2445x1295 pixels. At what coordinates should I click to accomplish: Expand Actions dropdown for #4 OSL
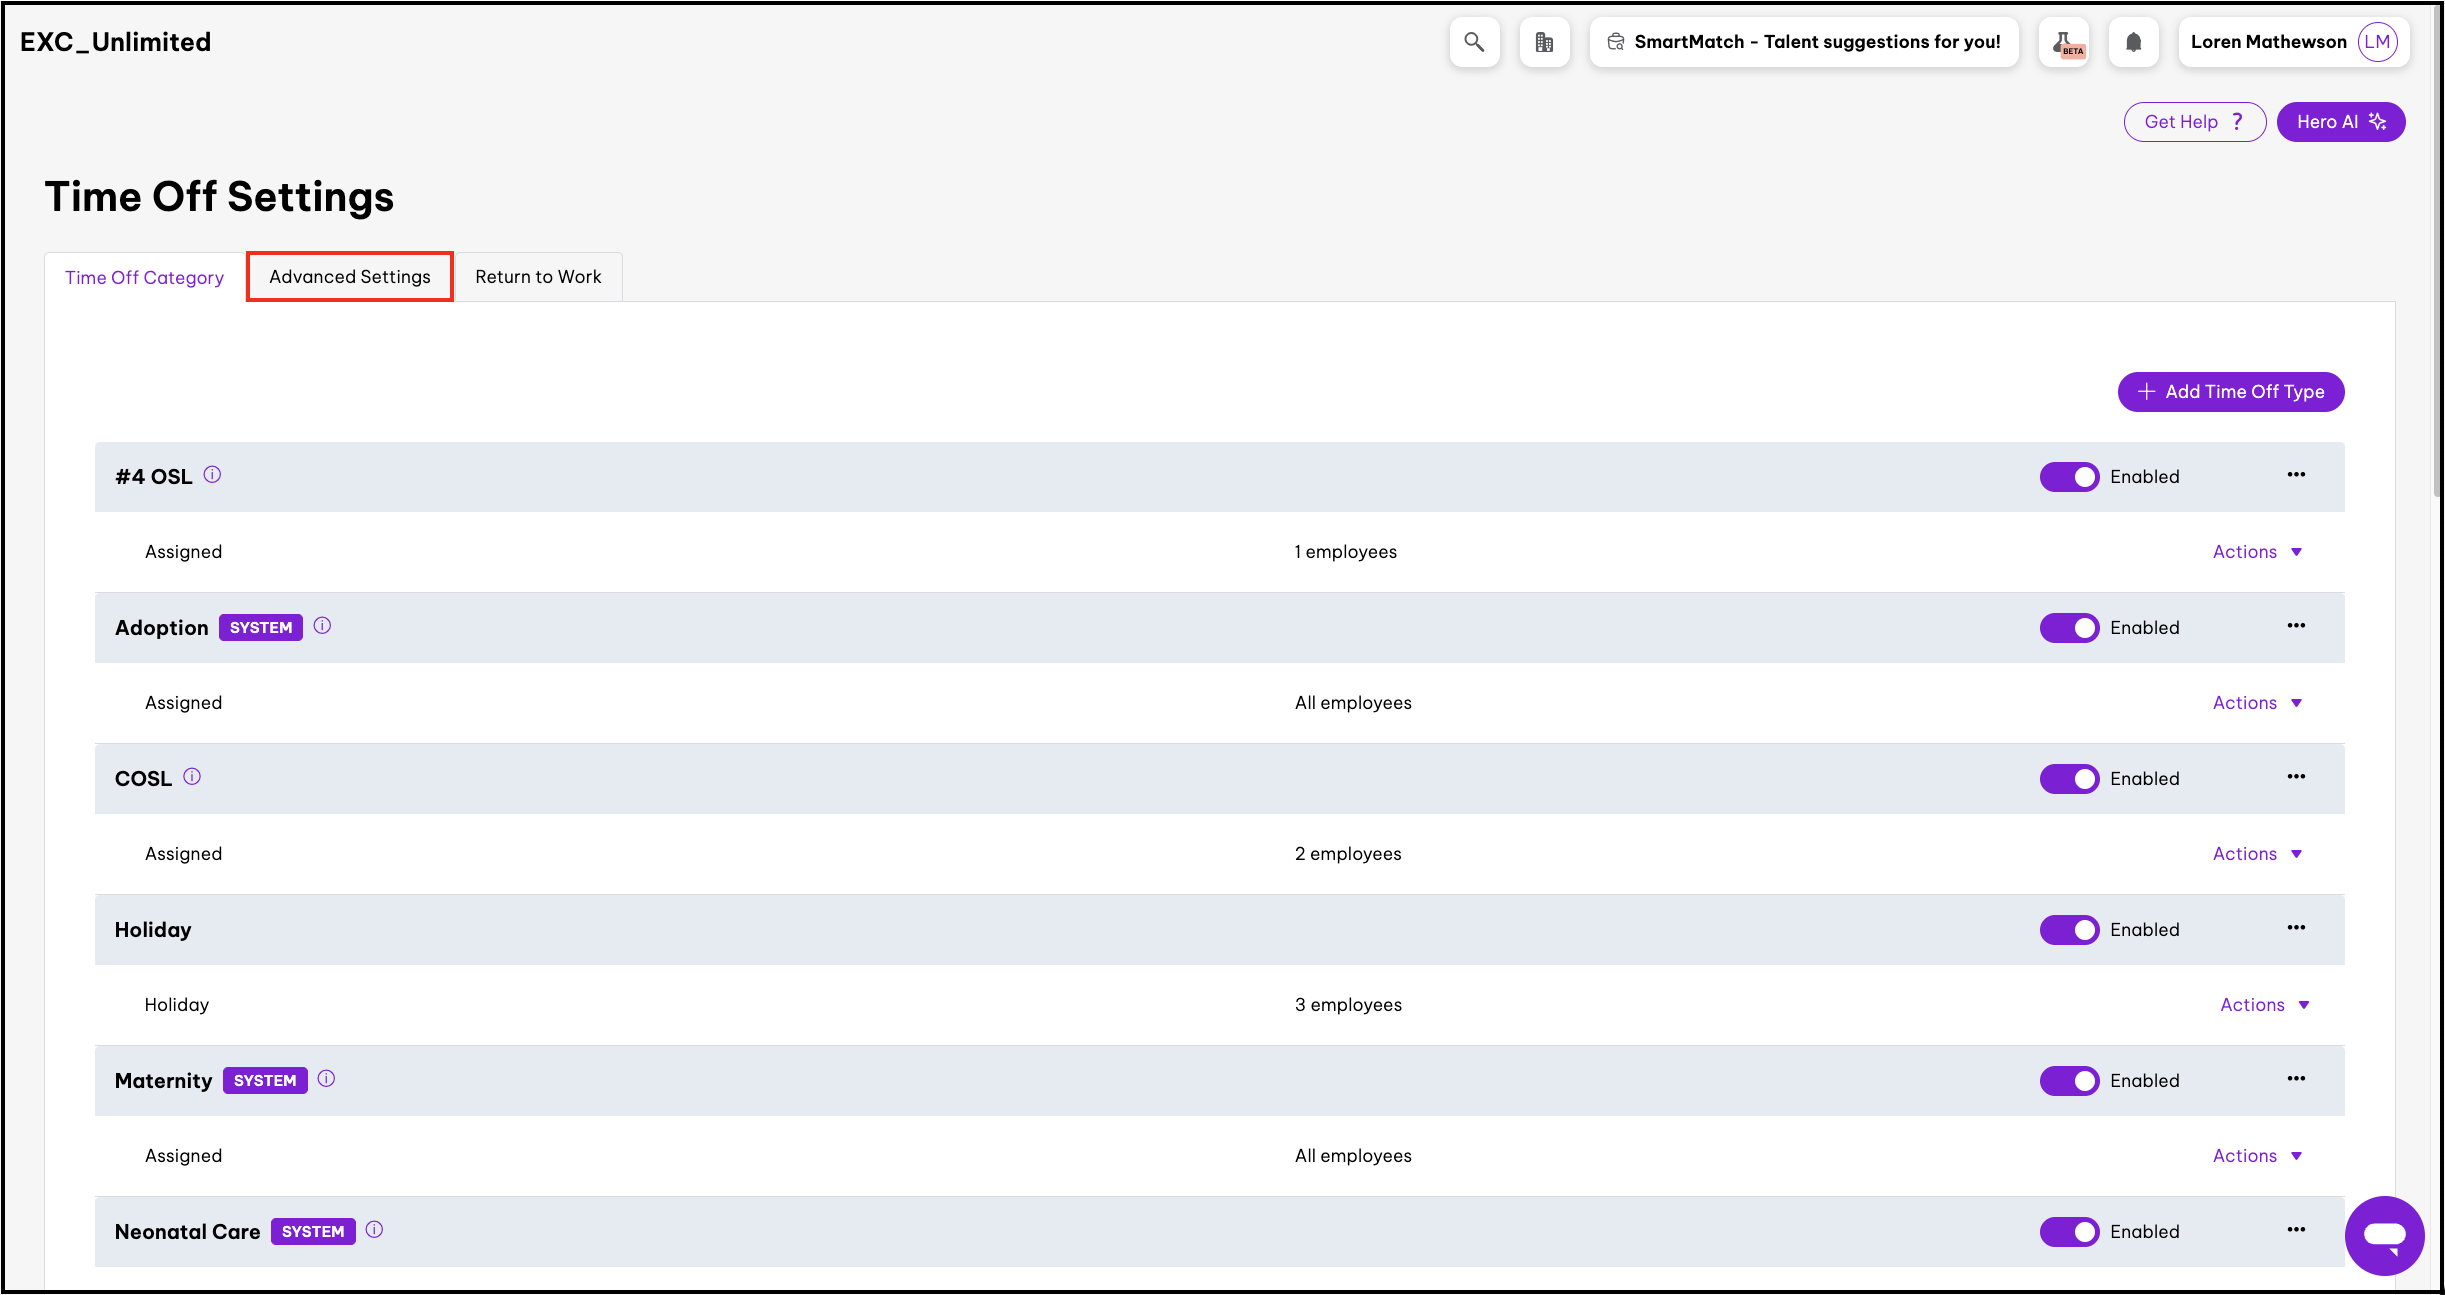[x=2256, y=552]
